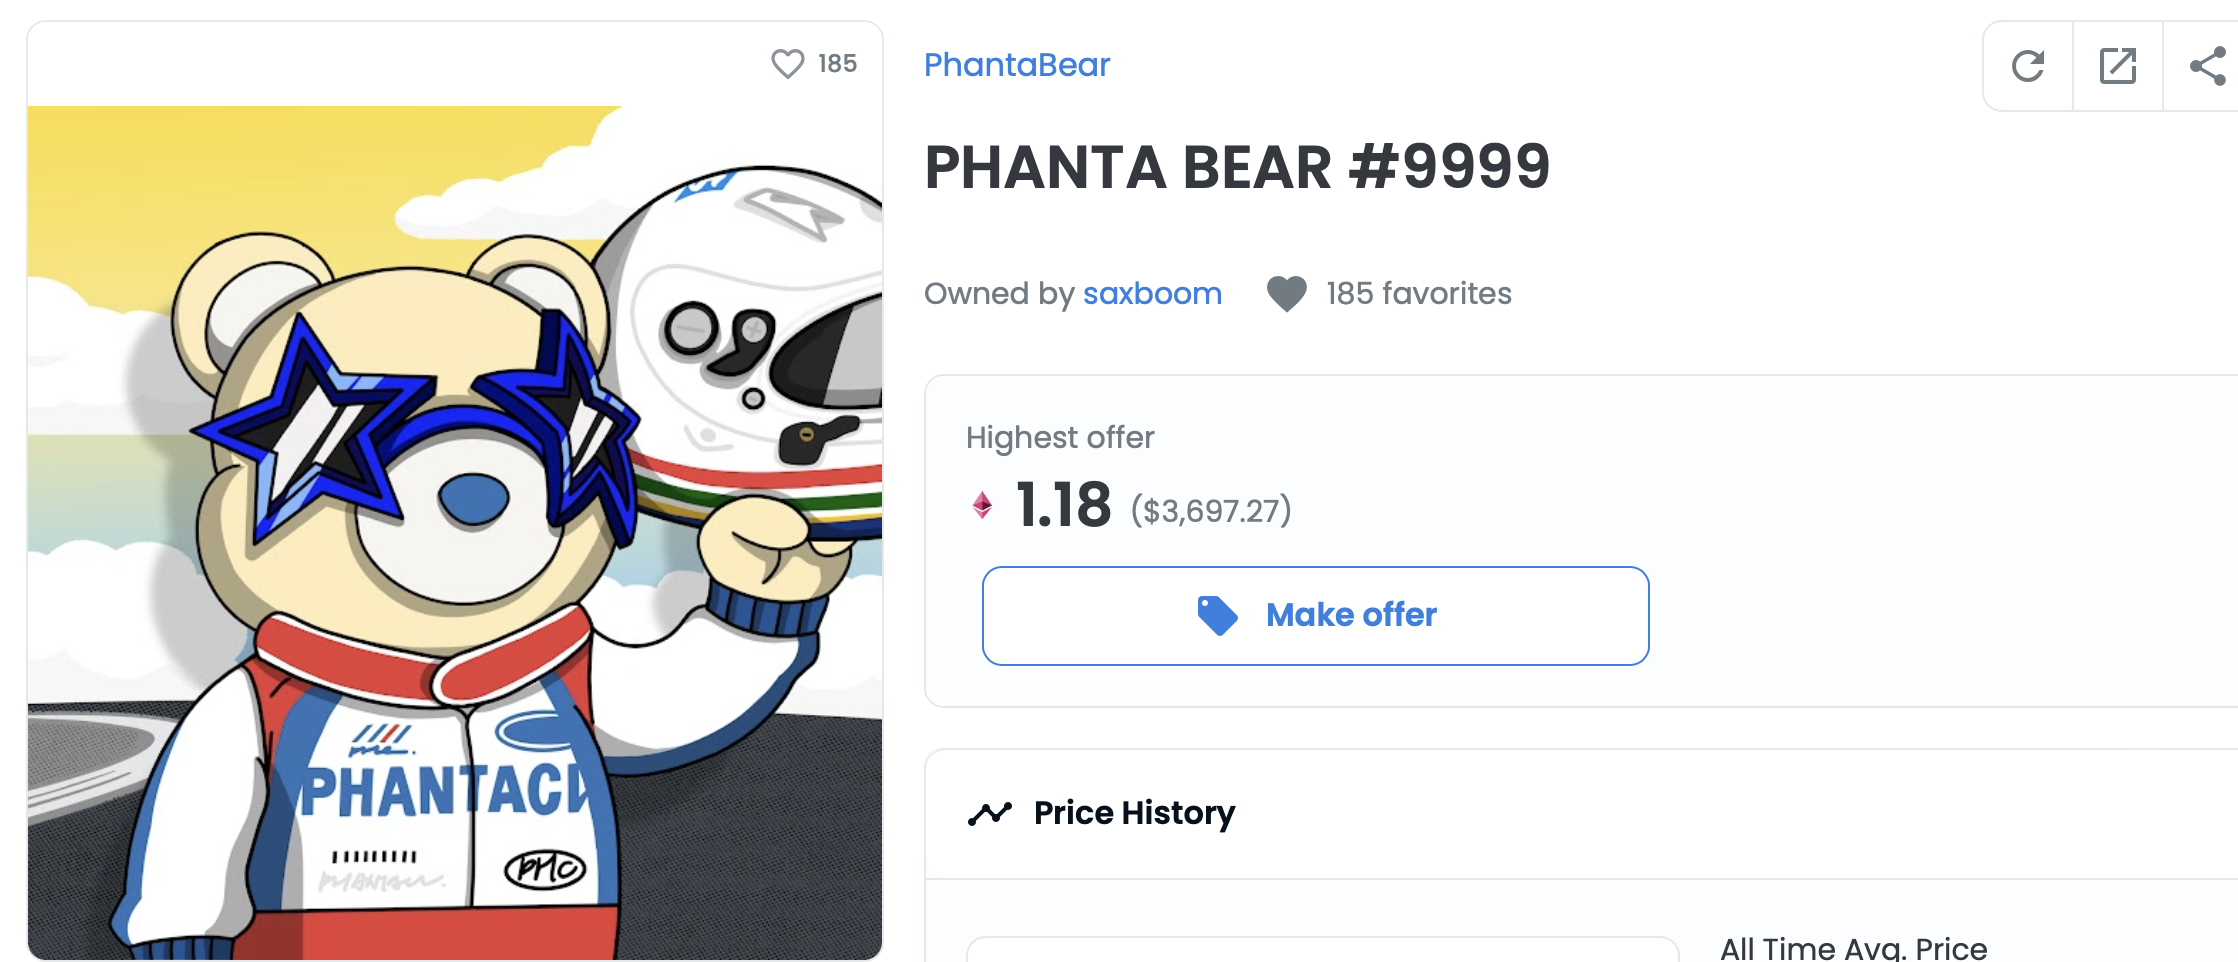The width and height of the screenshot is (2238, 962).
Task: Click the 1.18 offer amount
Action: (1063, 505)
